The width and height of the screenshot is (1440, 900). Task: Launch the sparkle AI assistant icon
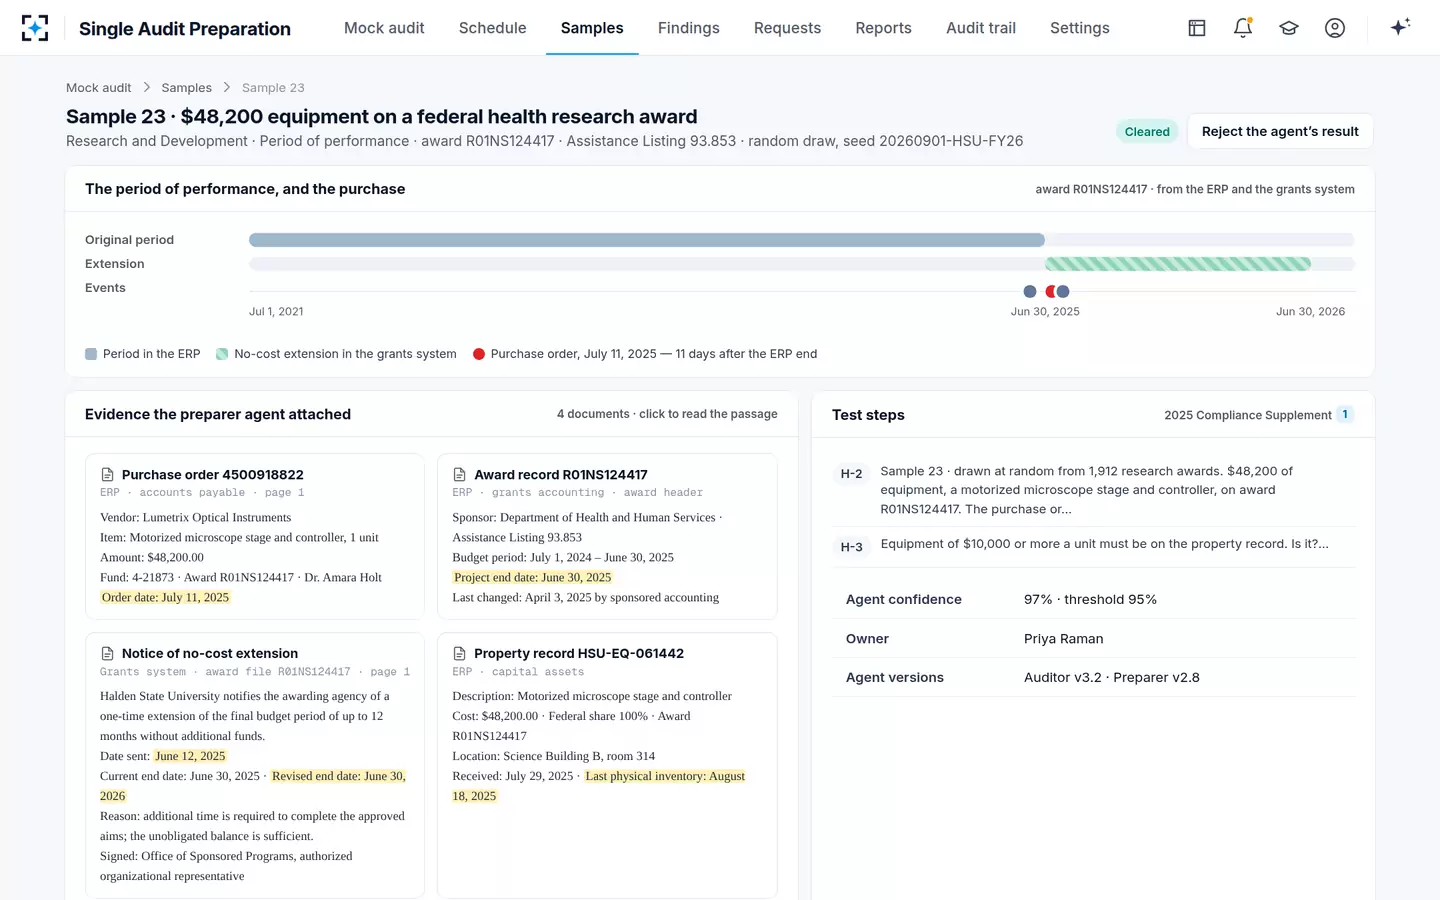click(x=1400, y=27)
